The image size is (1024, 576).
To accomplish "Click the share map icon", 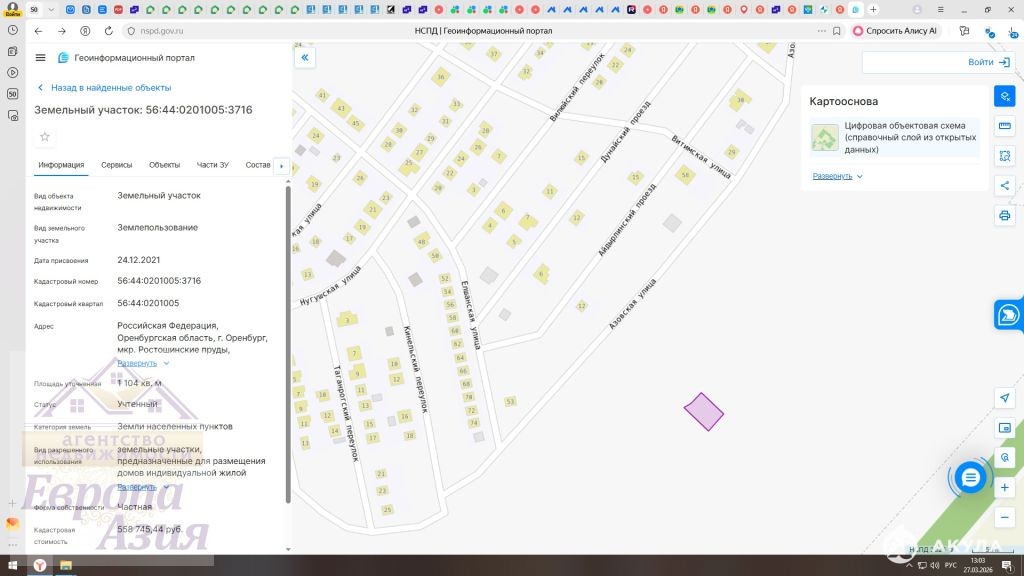I will (1005, 185).
